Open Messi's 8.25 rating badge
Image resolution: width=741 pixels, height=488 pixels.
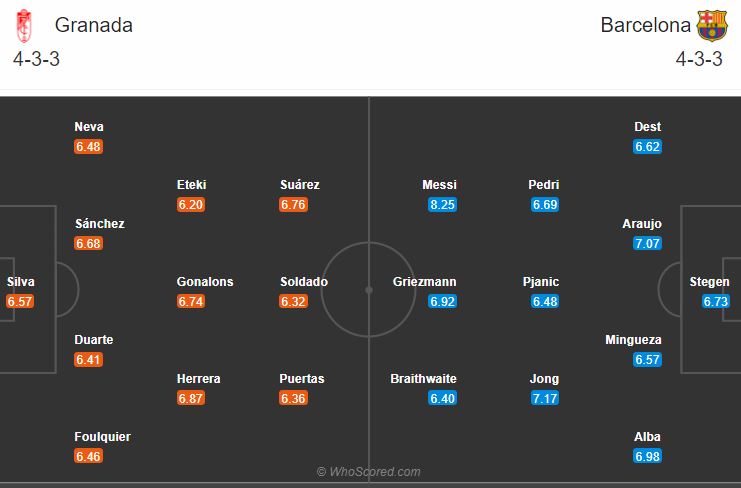click(442, 205)
